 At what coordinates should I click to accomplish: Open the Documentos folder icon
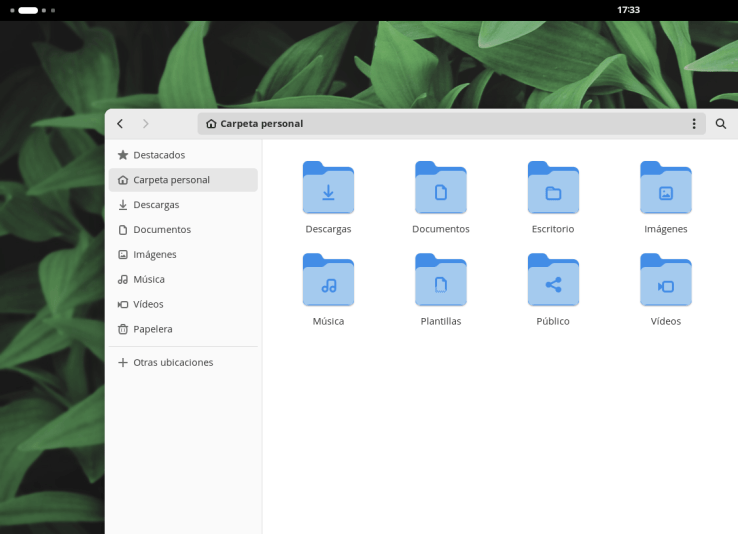(x=441, y=188)
